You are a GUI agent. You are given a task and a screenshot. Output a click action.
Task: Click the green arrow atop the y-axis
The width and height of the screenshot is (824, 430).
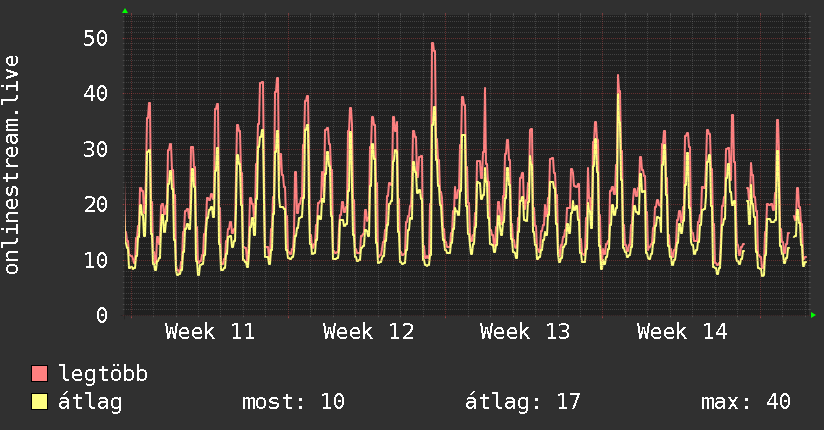coord(125,11)
